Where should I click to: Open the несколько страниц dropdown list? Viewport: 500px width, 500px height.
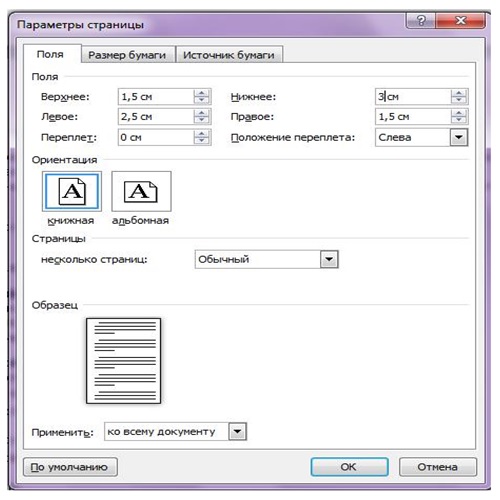(329, 259)
